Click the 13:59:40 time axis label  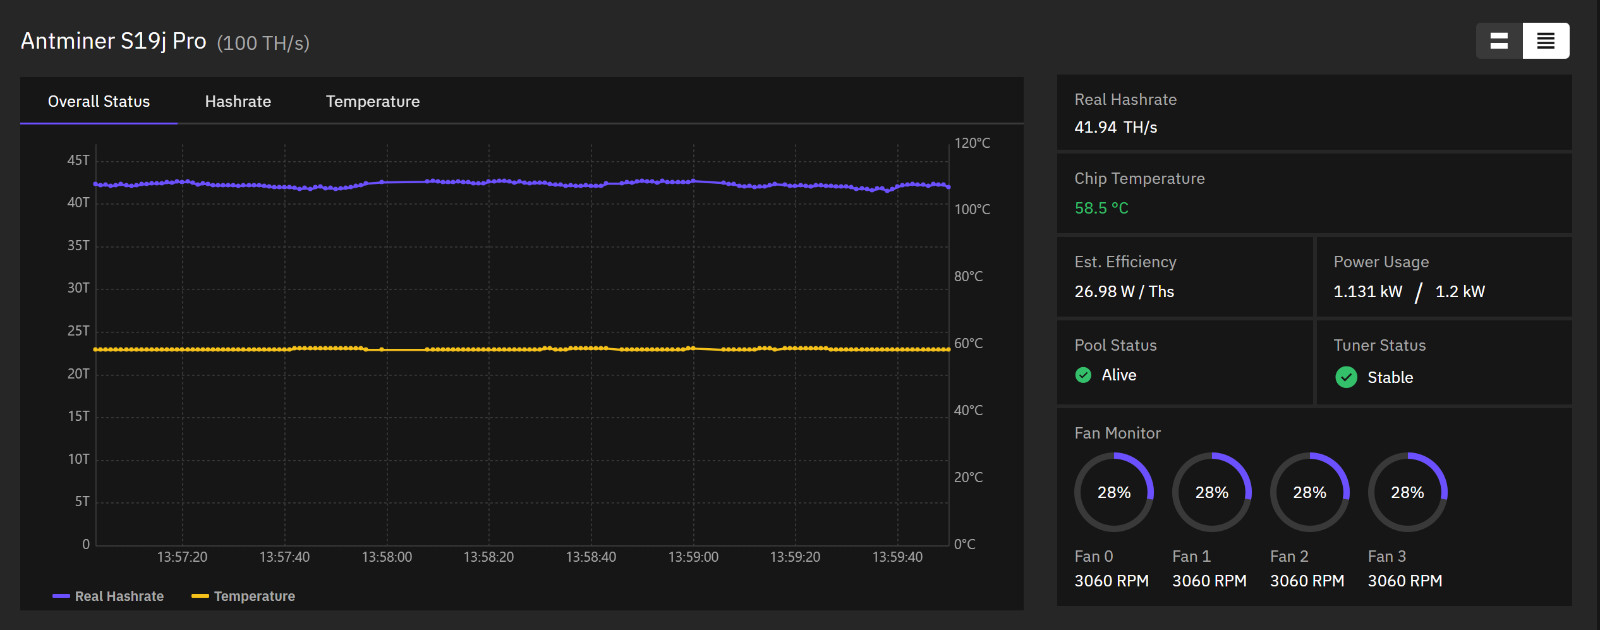pos(897,557)
